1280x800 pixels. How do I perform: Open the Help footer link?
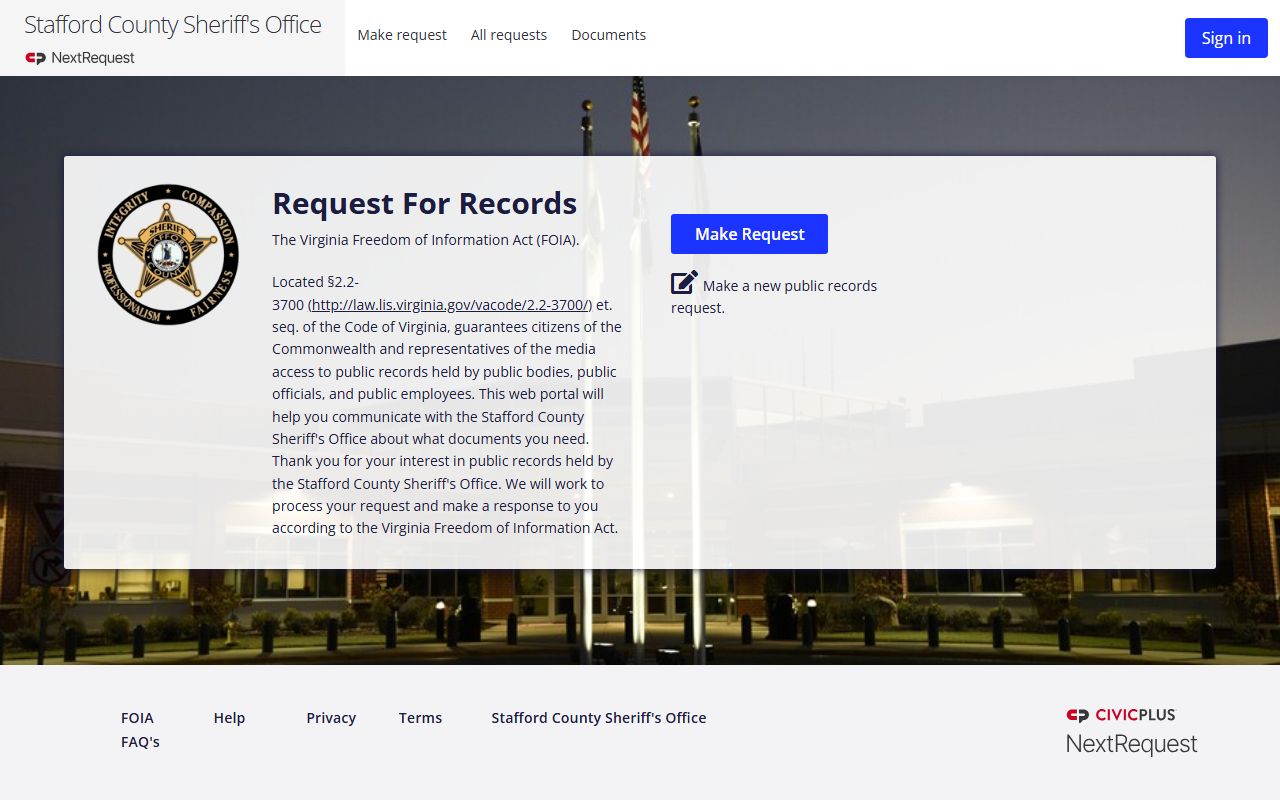pos(229,718)
